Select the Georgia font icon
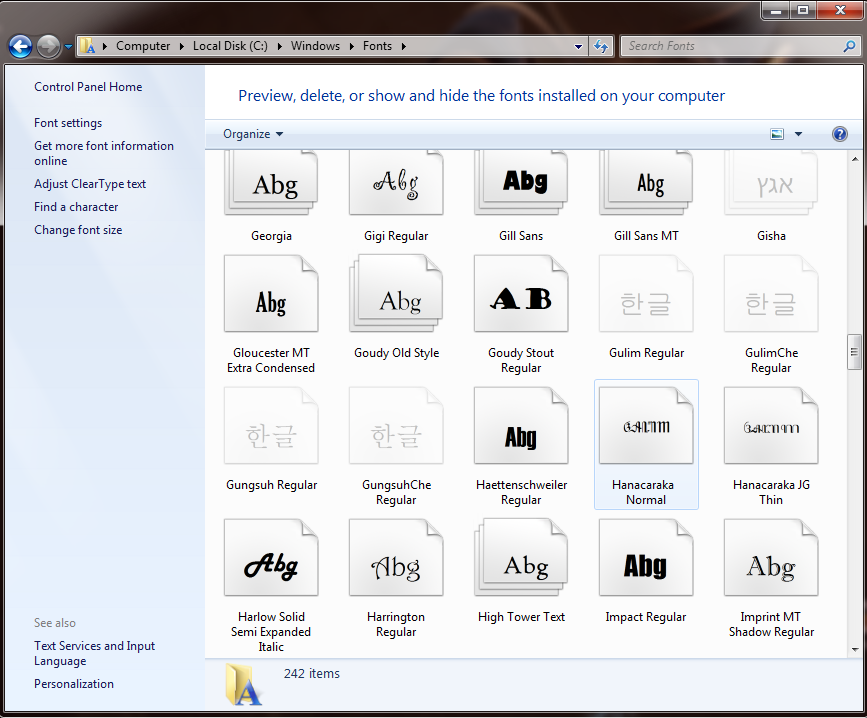Viewport: 867px width, 718px height. (271, 184)
